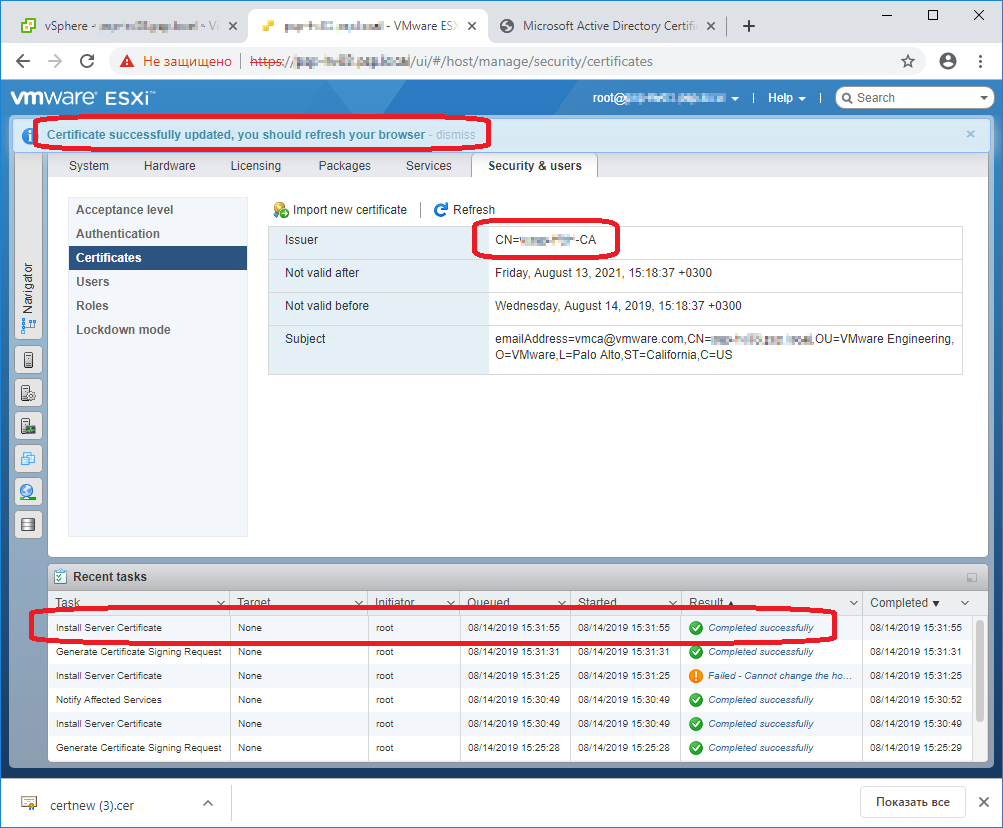Screen dimensions: 1003x828
Task: Select the Generate CSR task at 15:25:28
Action: pyautogui.click(x=512, y=748)
